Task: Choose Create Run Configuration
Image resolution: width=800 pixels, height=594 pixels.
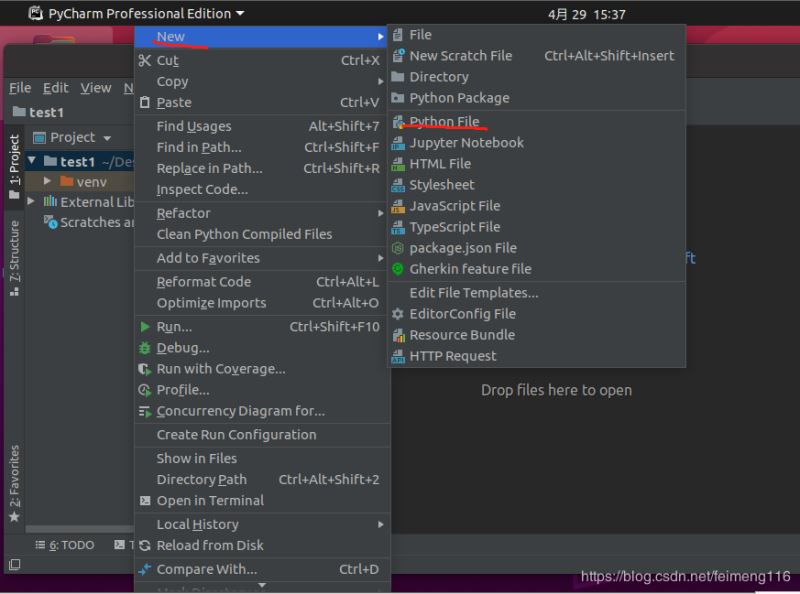Action: pos(262,435)
